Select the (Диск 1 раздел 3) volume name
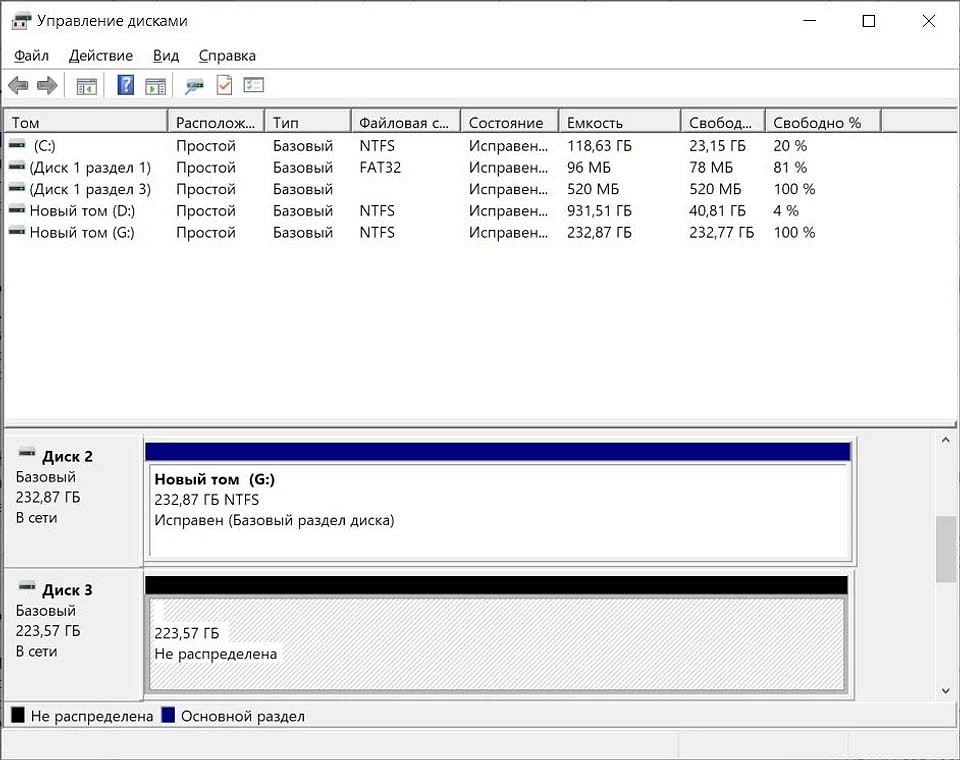Viewport: 960px width, 760px height. (x=90, y=189)
